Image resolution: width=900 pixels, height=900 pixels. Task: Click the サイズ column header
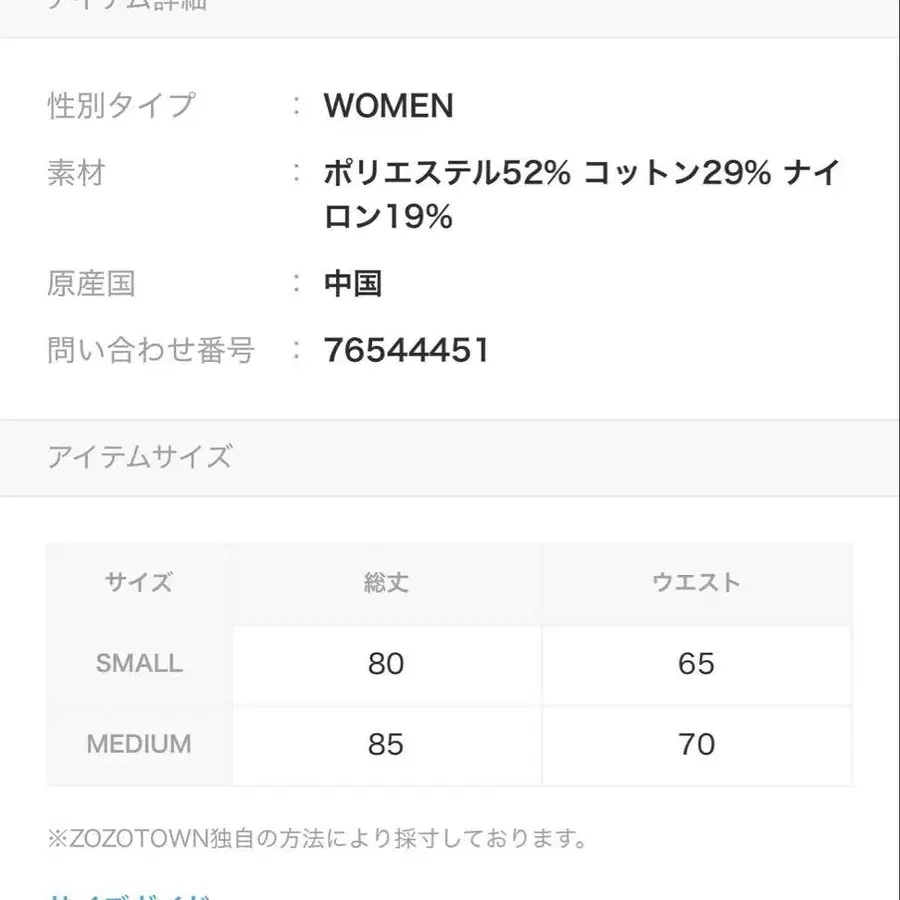coord(139,583)
